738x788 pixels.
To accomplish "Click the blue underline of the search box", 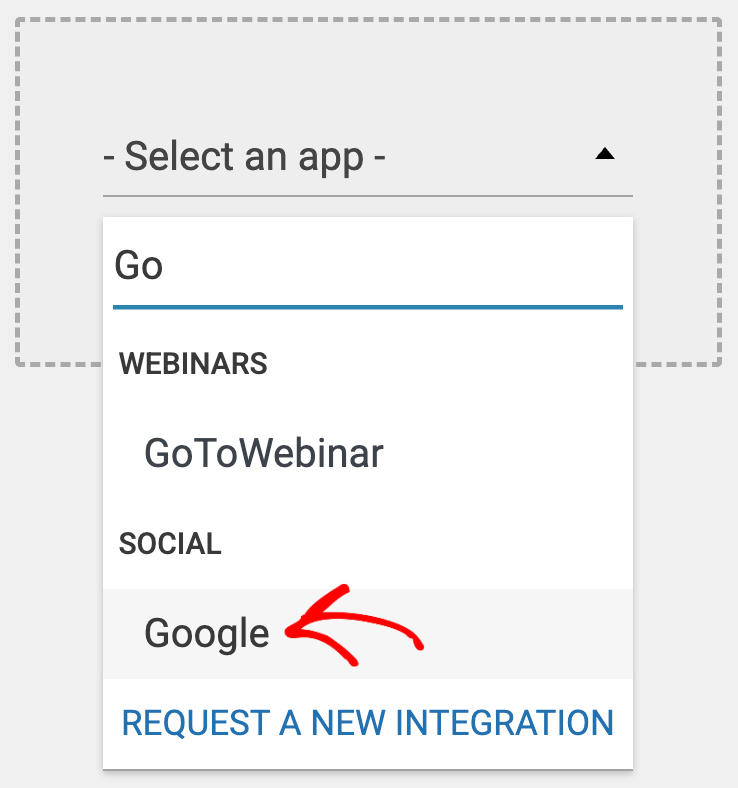I will 367,307.
